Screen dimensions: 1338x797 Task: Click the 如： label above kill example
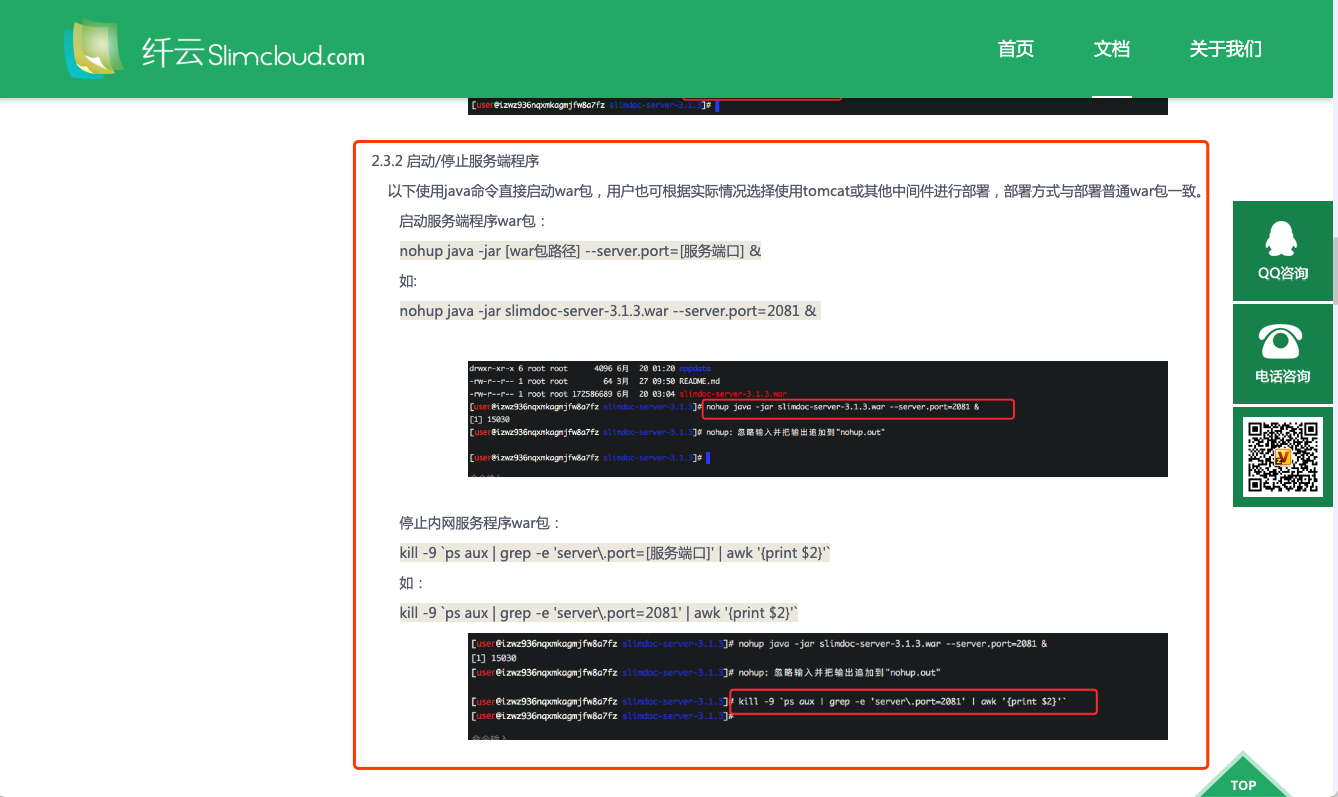click(412, 583)
